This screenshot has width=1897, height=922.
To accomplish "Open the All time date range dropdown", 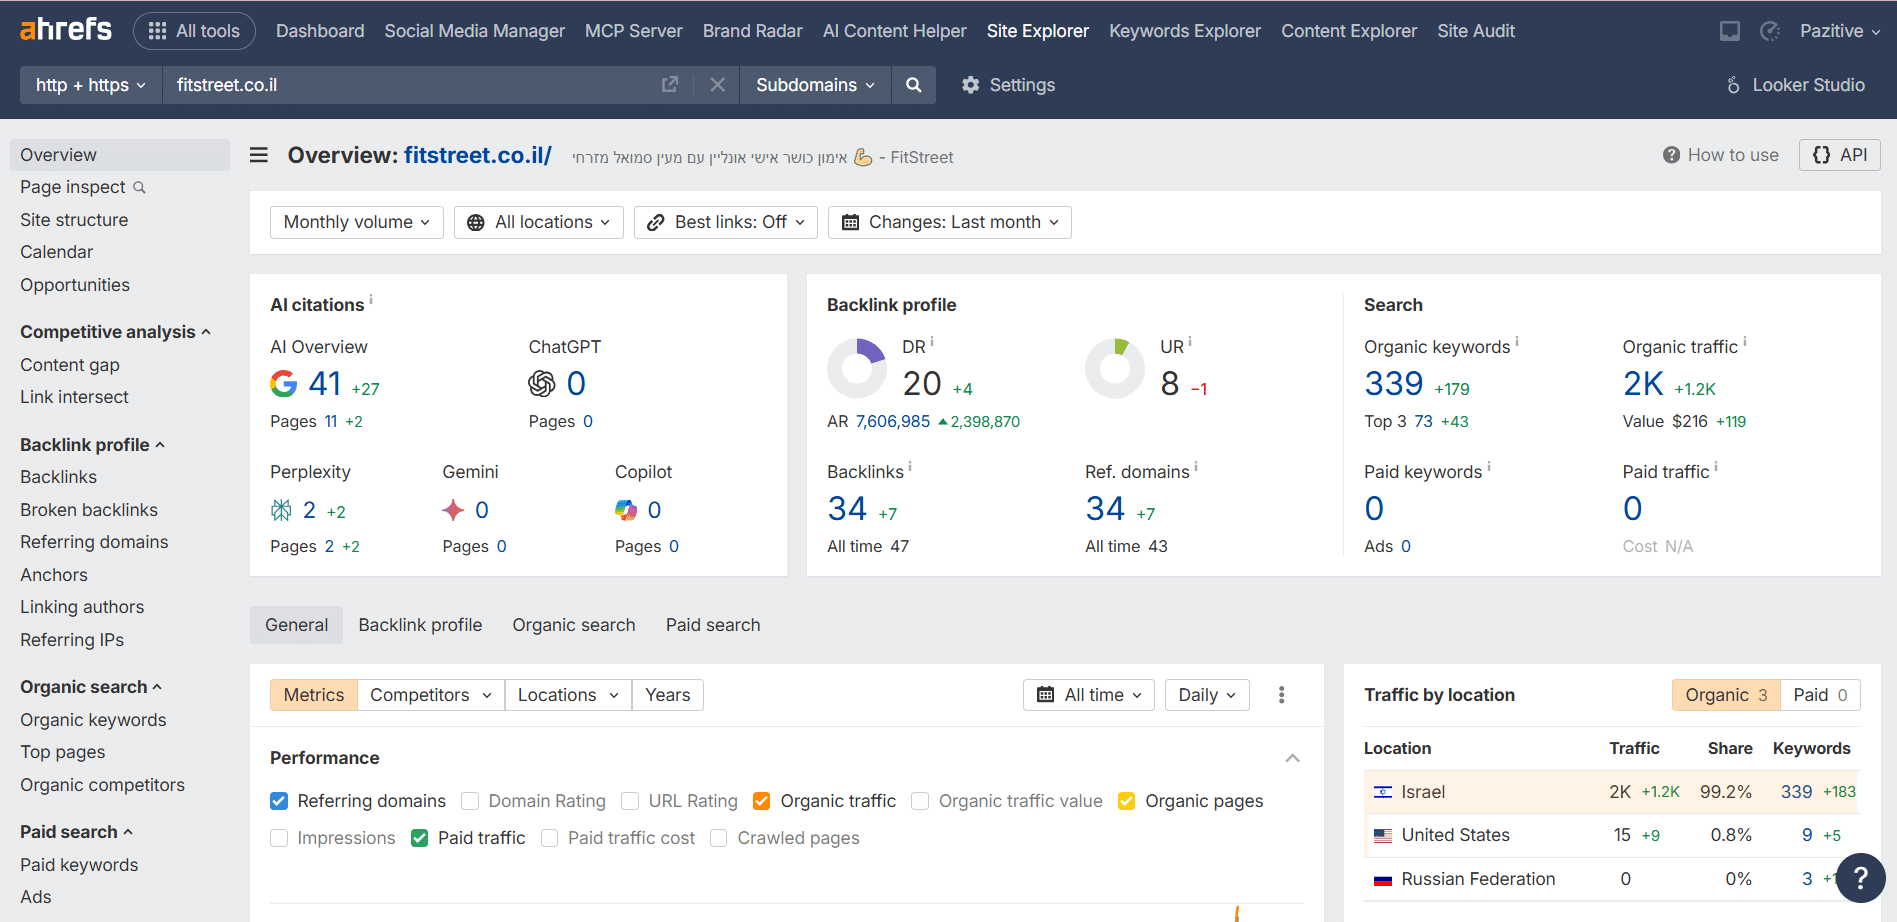I will click(1089, 695).
